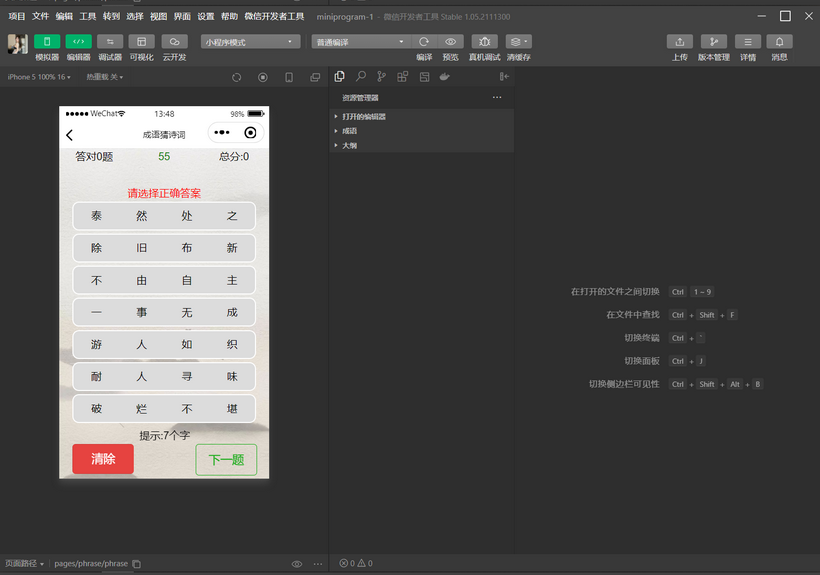Image resolution: width=820 pixels, height=575 pixels.
Task: Choose the answer 破烂不堪
Action: point(164,408)
